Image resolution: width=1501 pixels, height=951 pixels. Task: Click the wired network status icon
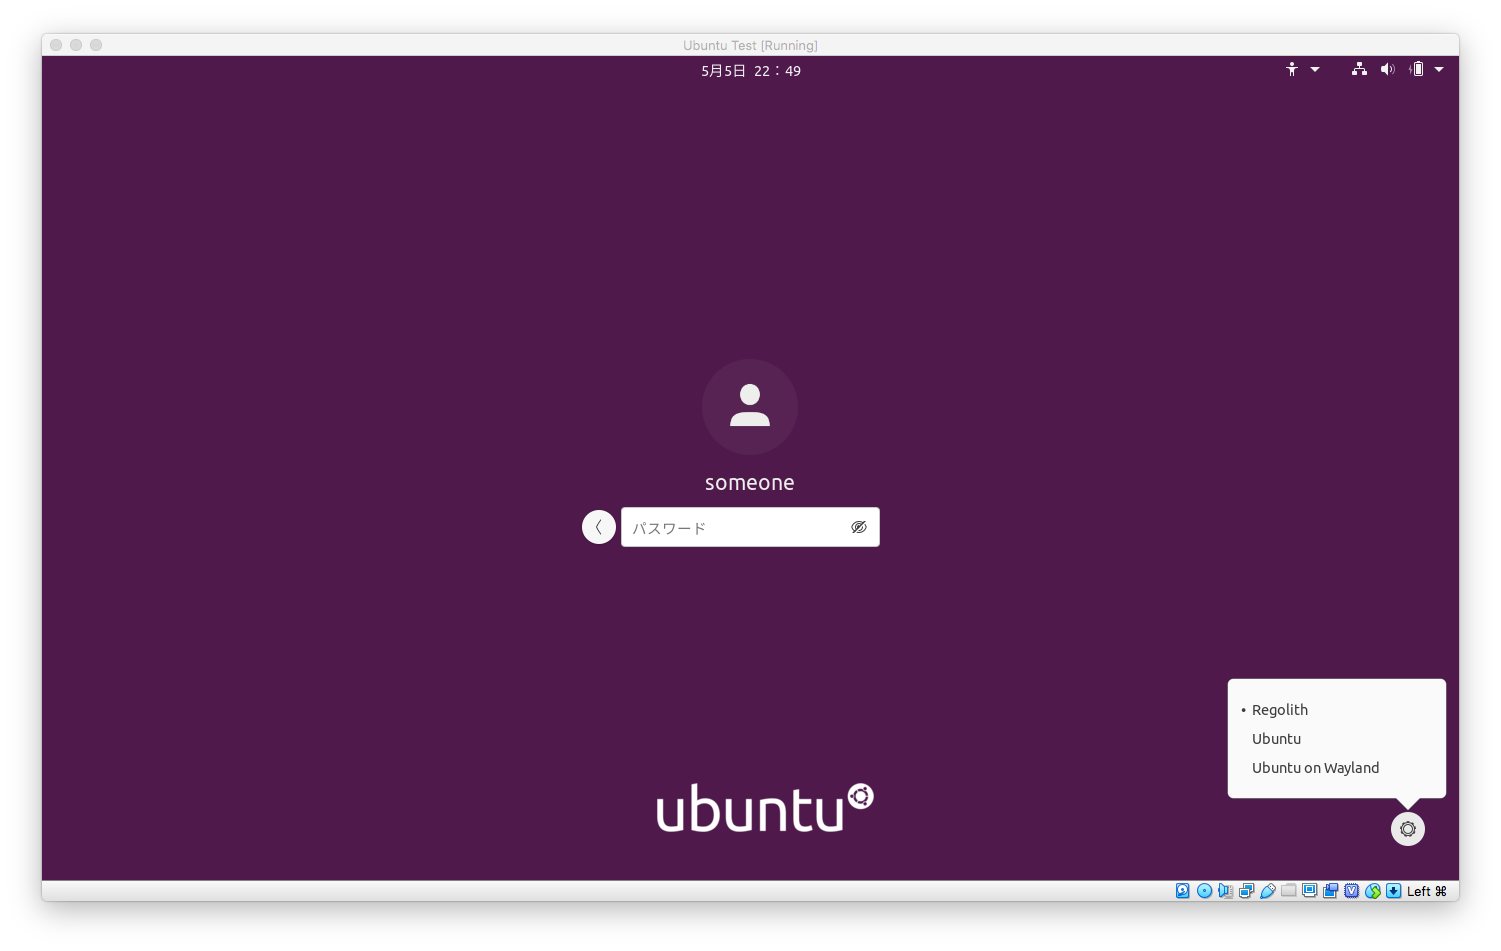point(1359,69)
